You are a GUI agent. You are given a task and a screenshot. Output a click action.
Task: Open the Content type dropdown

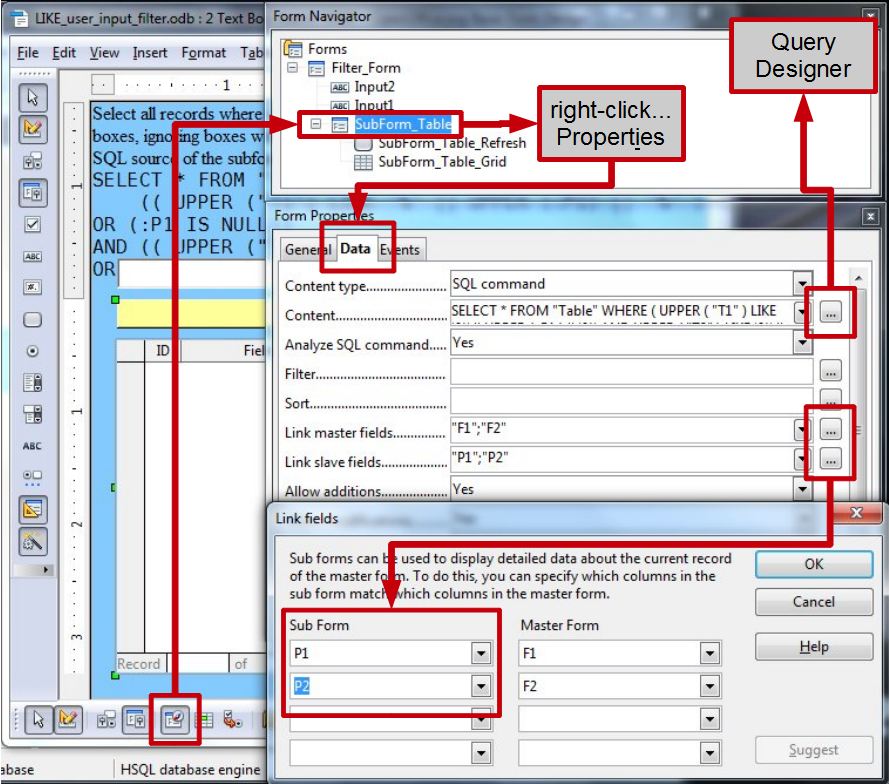pos(802,284)
